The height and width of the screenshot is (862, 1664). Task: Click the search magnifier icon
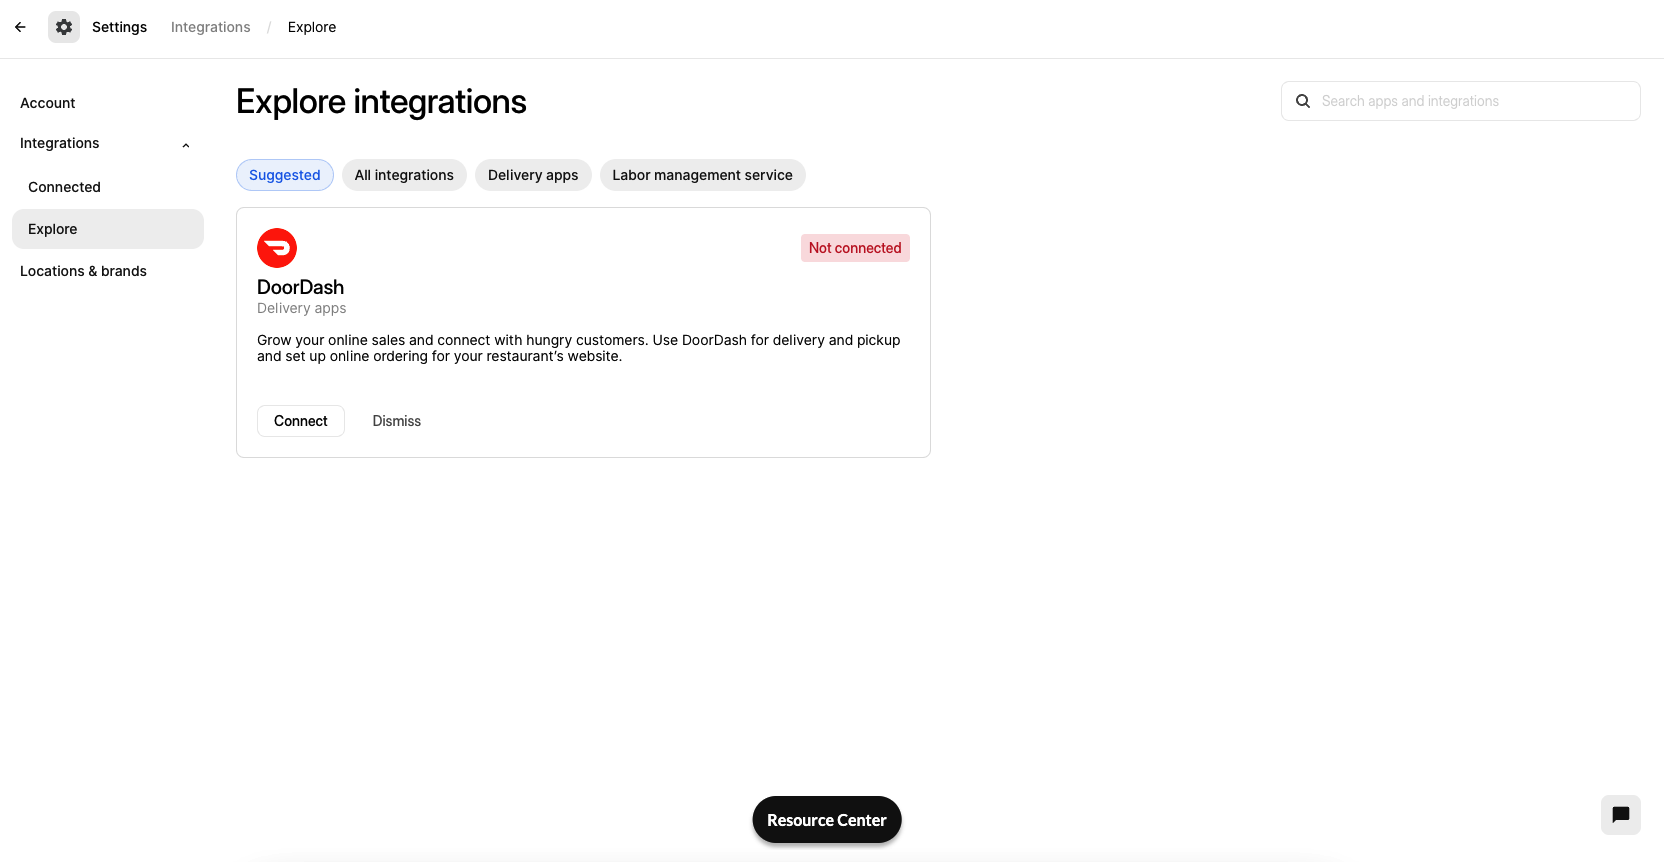[x=1303, y=101]
